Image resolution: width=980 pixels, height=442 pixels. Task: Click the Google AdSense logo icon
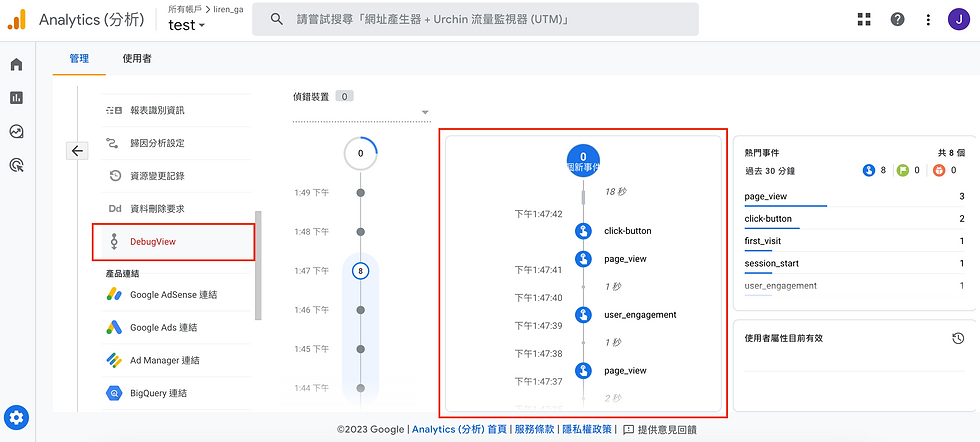click(x=114, y=294)
